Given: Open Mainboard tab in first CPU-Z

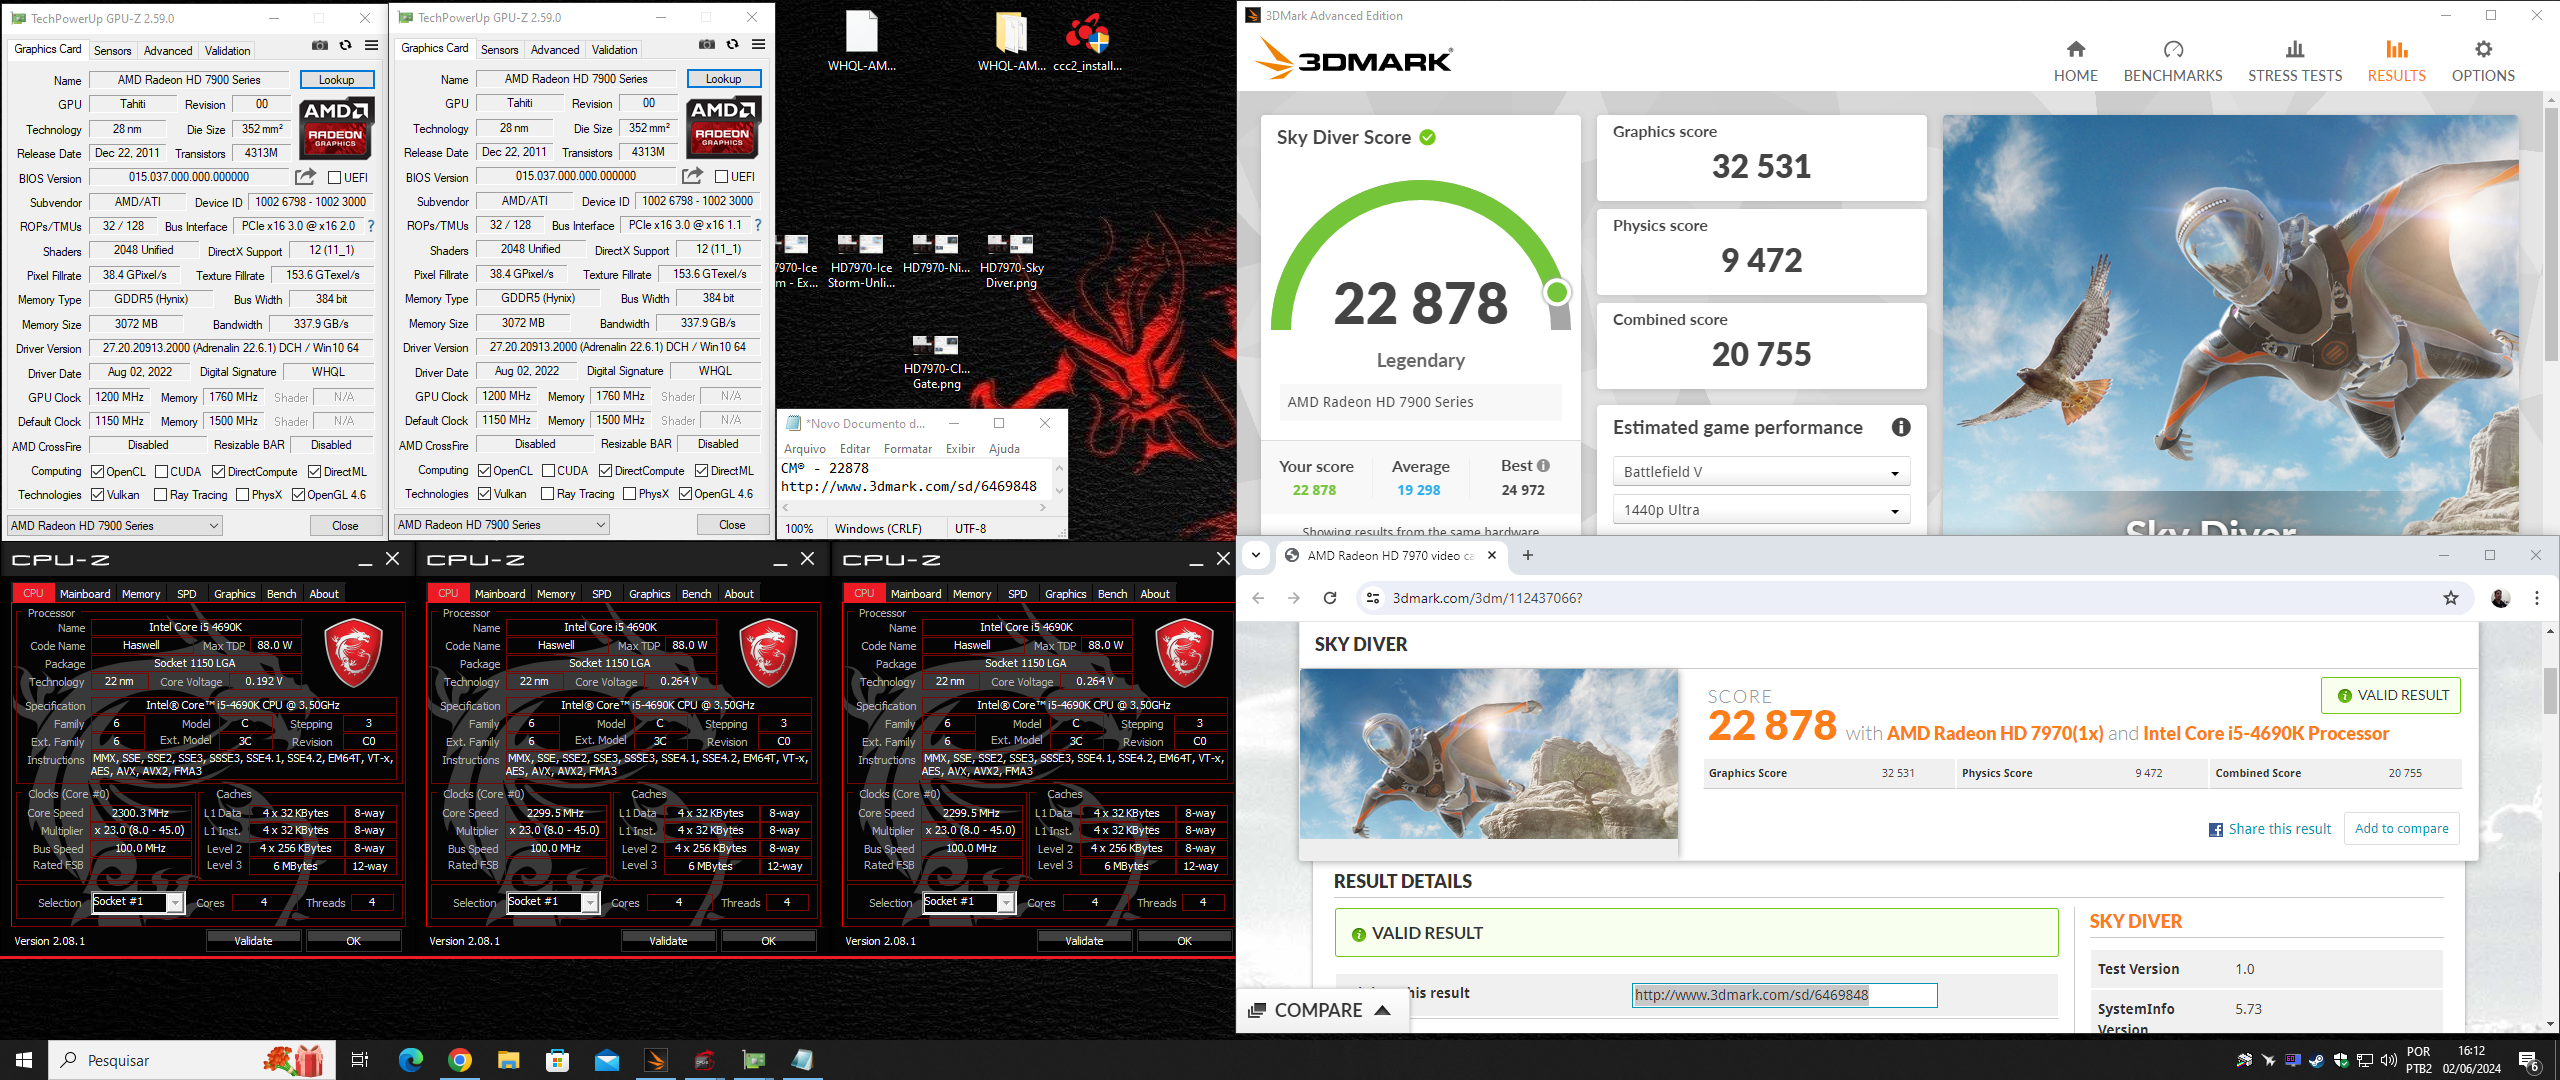Looking at the screenshot, I should coord(85,594).
